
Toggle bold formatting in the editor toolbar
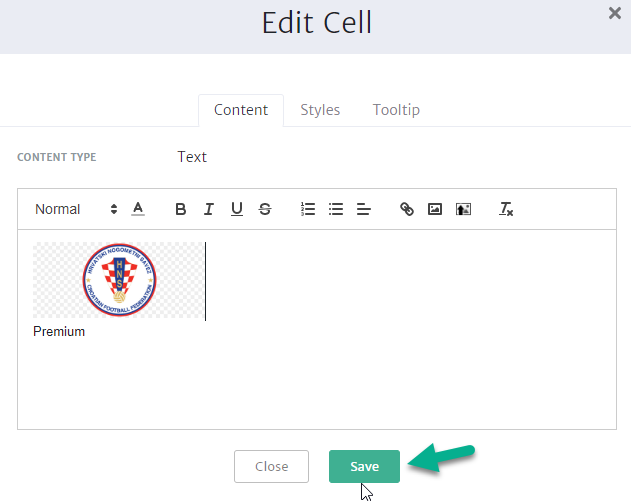181,209
